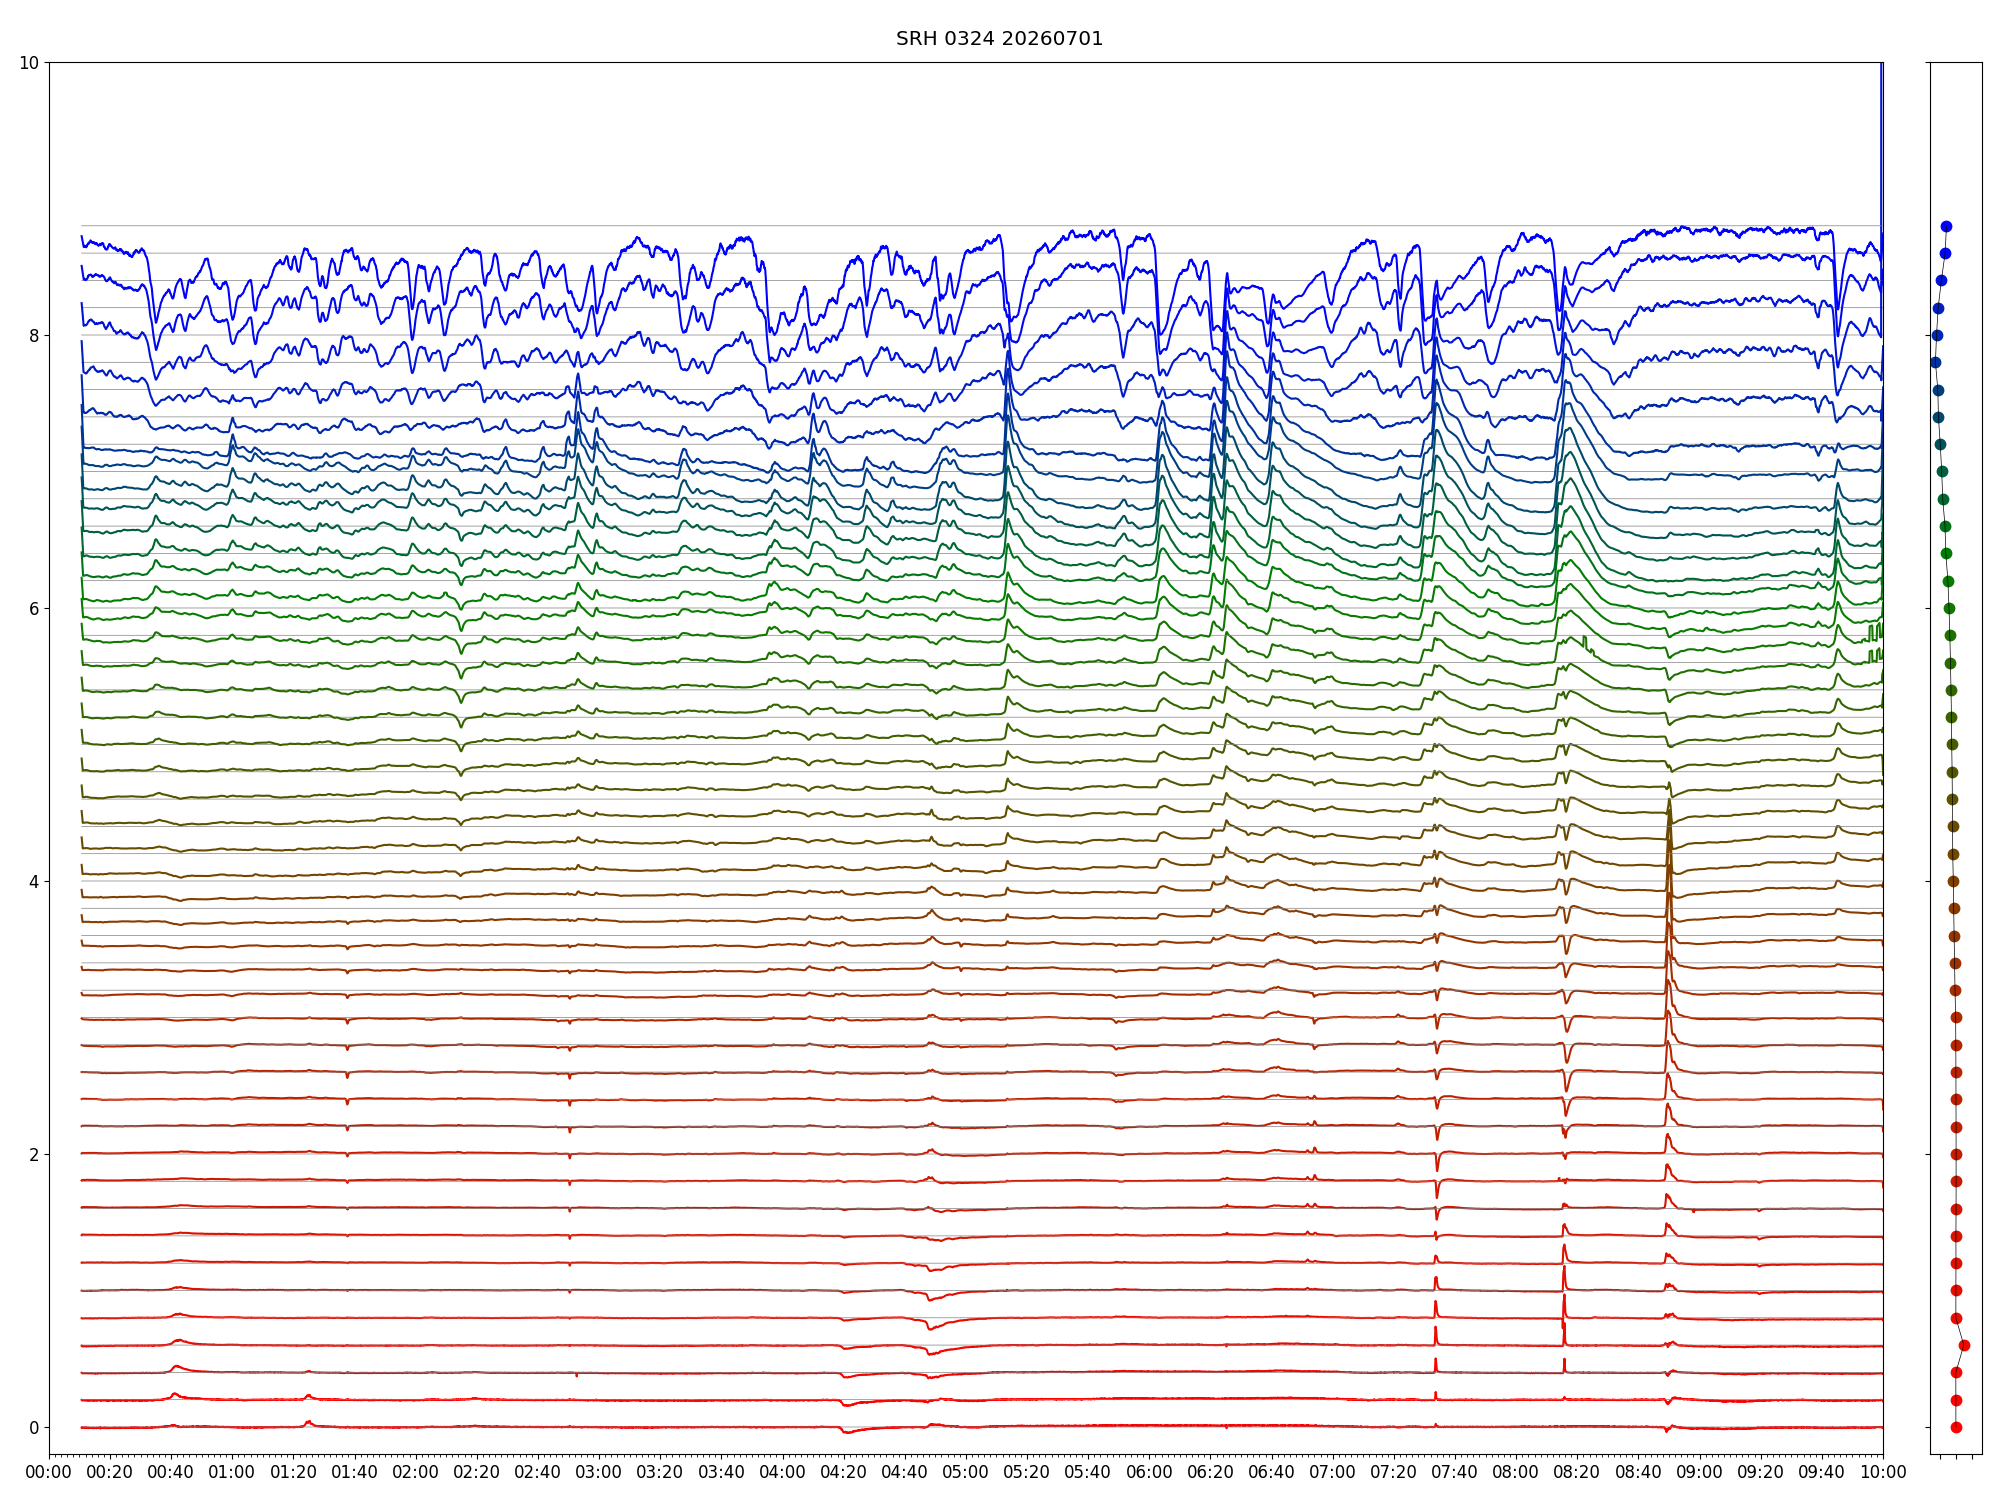2000x1500 pixels.
Task: Click the x-axis time label "03:40"
Action: tap(721, 1473)
